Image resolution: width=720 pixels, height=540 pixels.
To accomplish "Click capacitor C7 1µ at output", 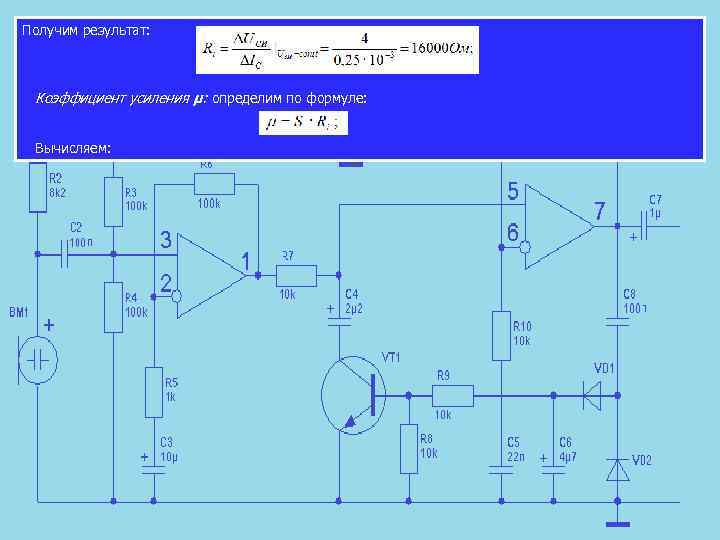I will pos(644,226).
